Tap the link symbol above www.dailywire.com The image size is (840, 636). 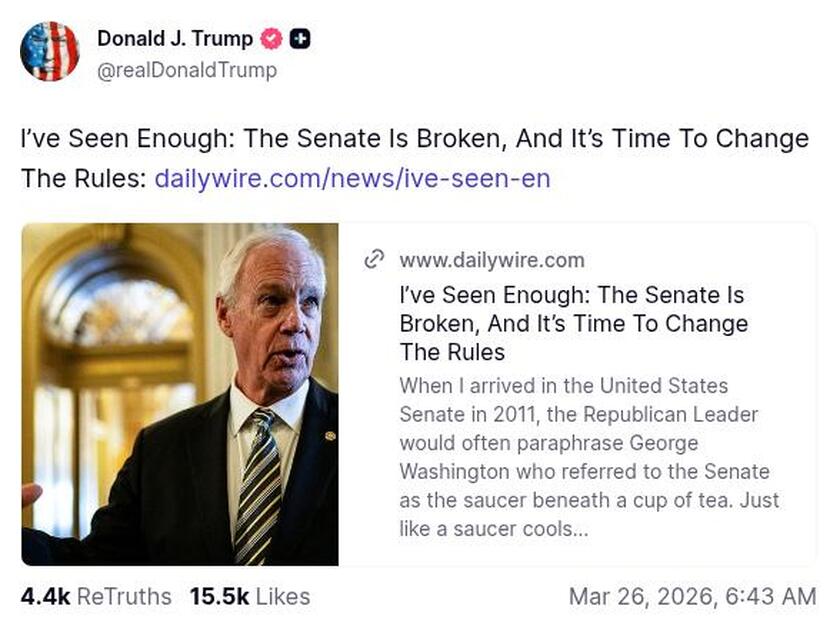[375, 259]
